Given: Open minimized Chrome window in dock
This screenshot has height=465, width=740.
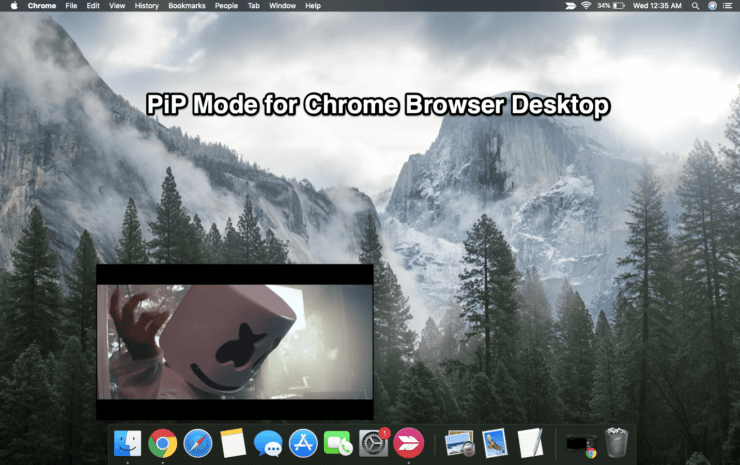Looking at the screenshot, I should pos(581,446).
